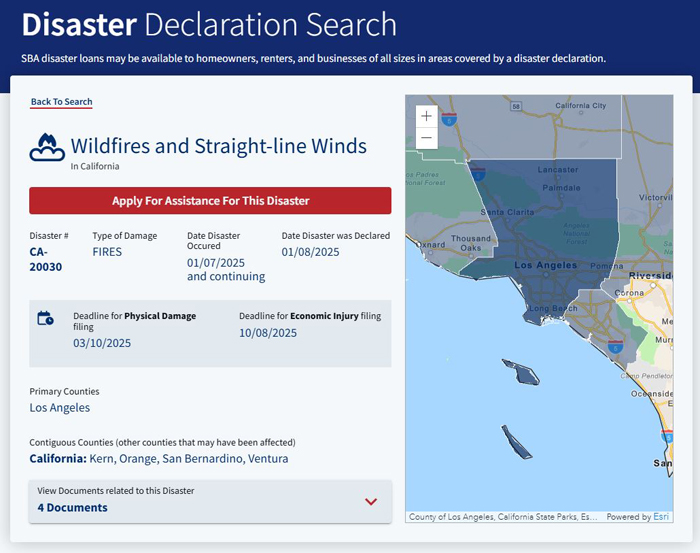Click Thousand Oaks on the map

click(471, 243)
